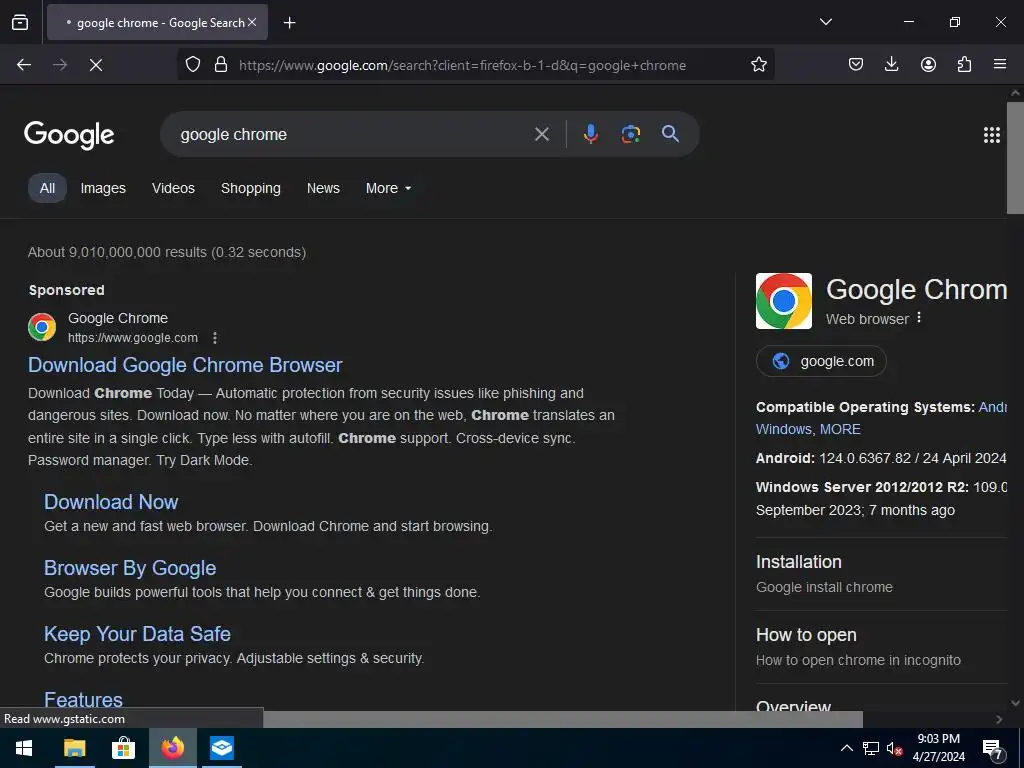Start voice search with microphone

590,134
